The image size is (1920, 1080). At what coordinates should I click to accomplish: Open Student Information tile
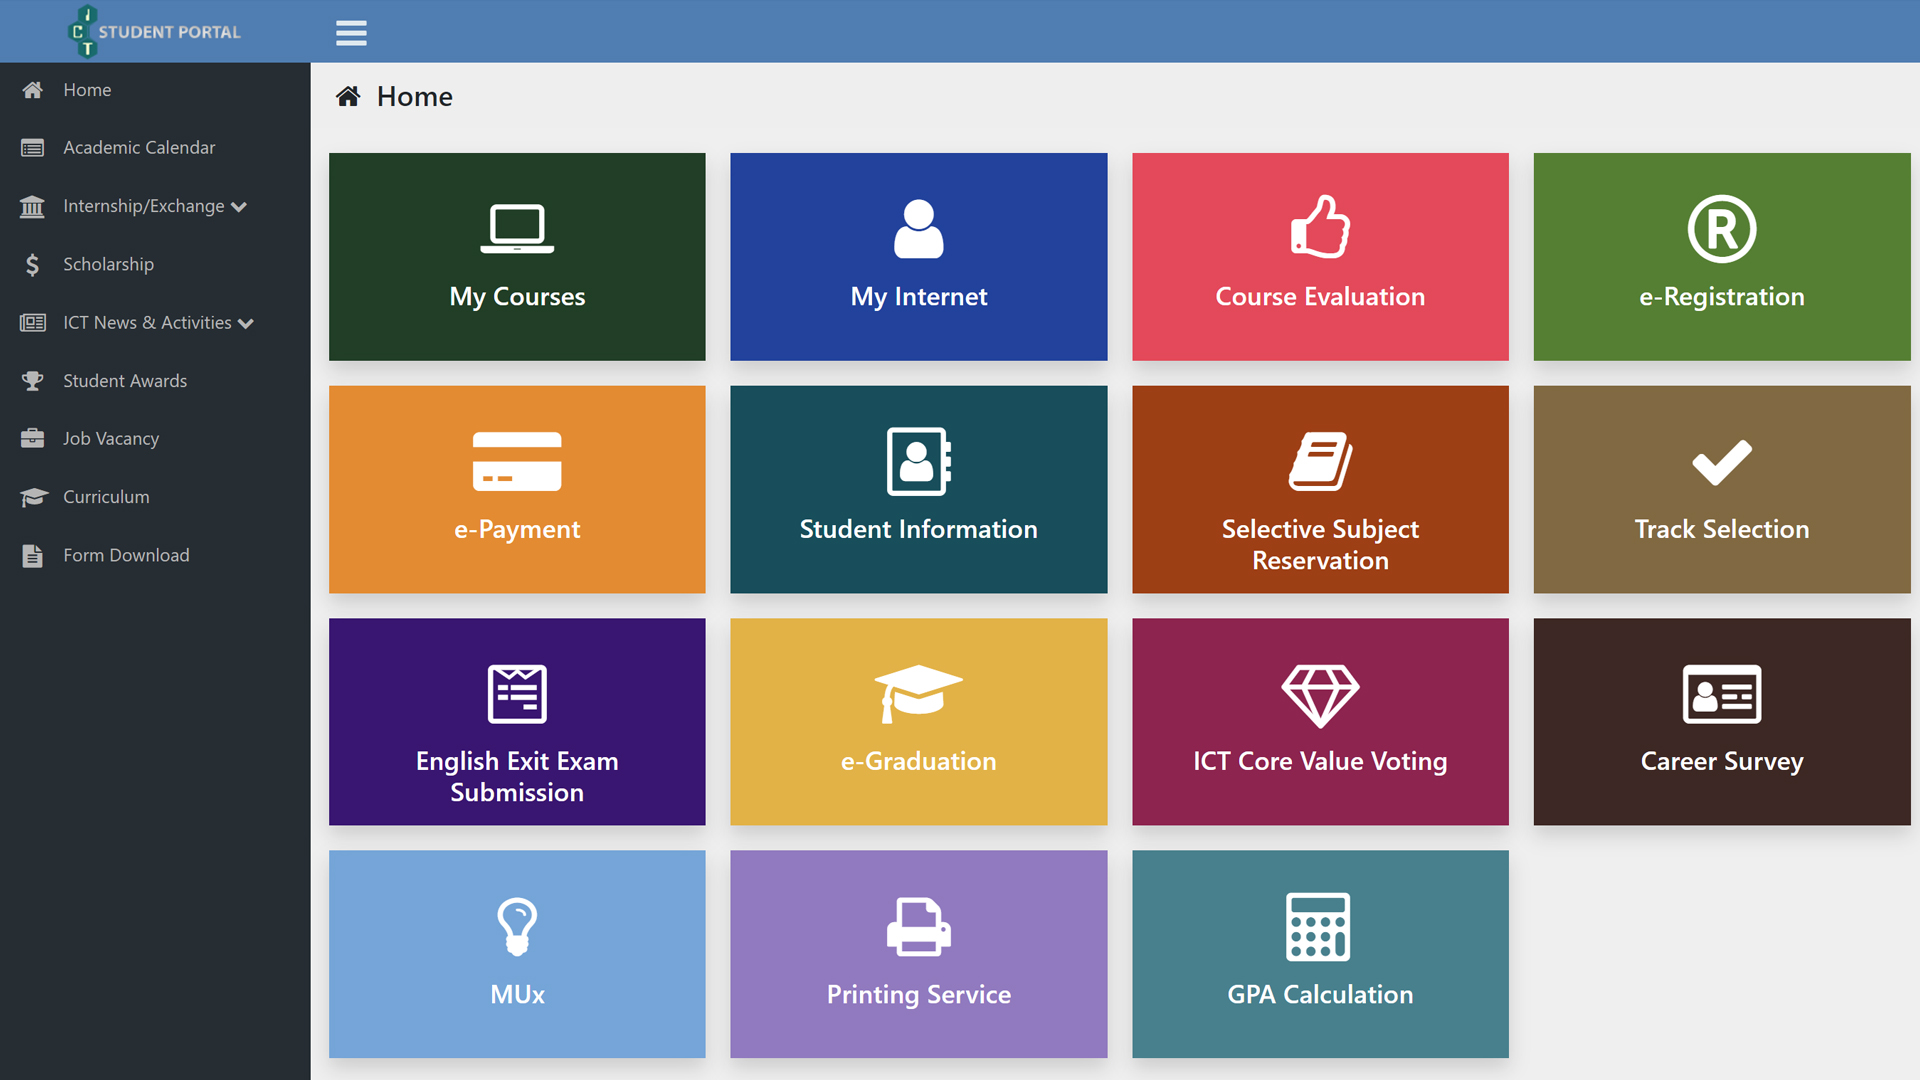918,490
